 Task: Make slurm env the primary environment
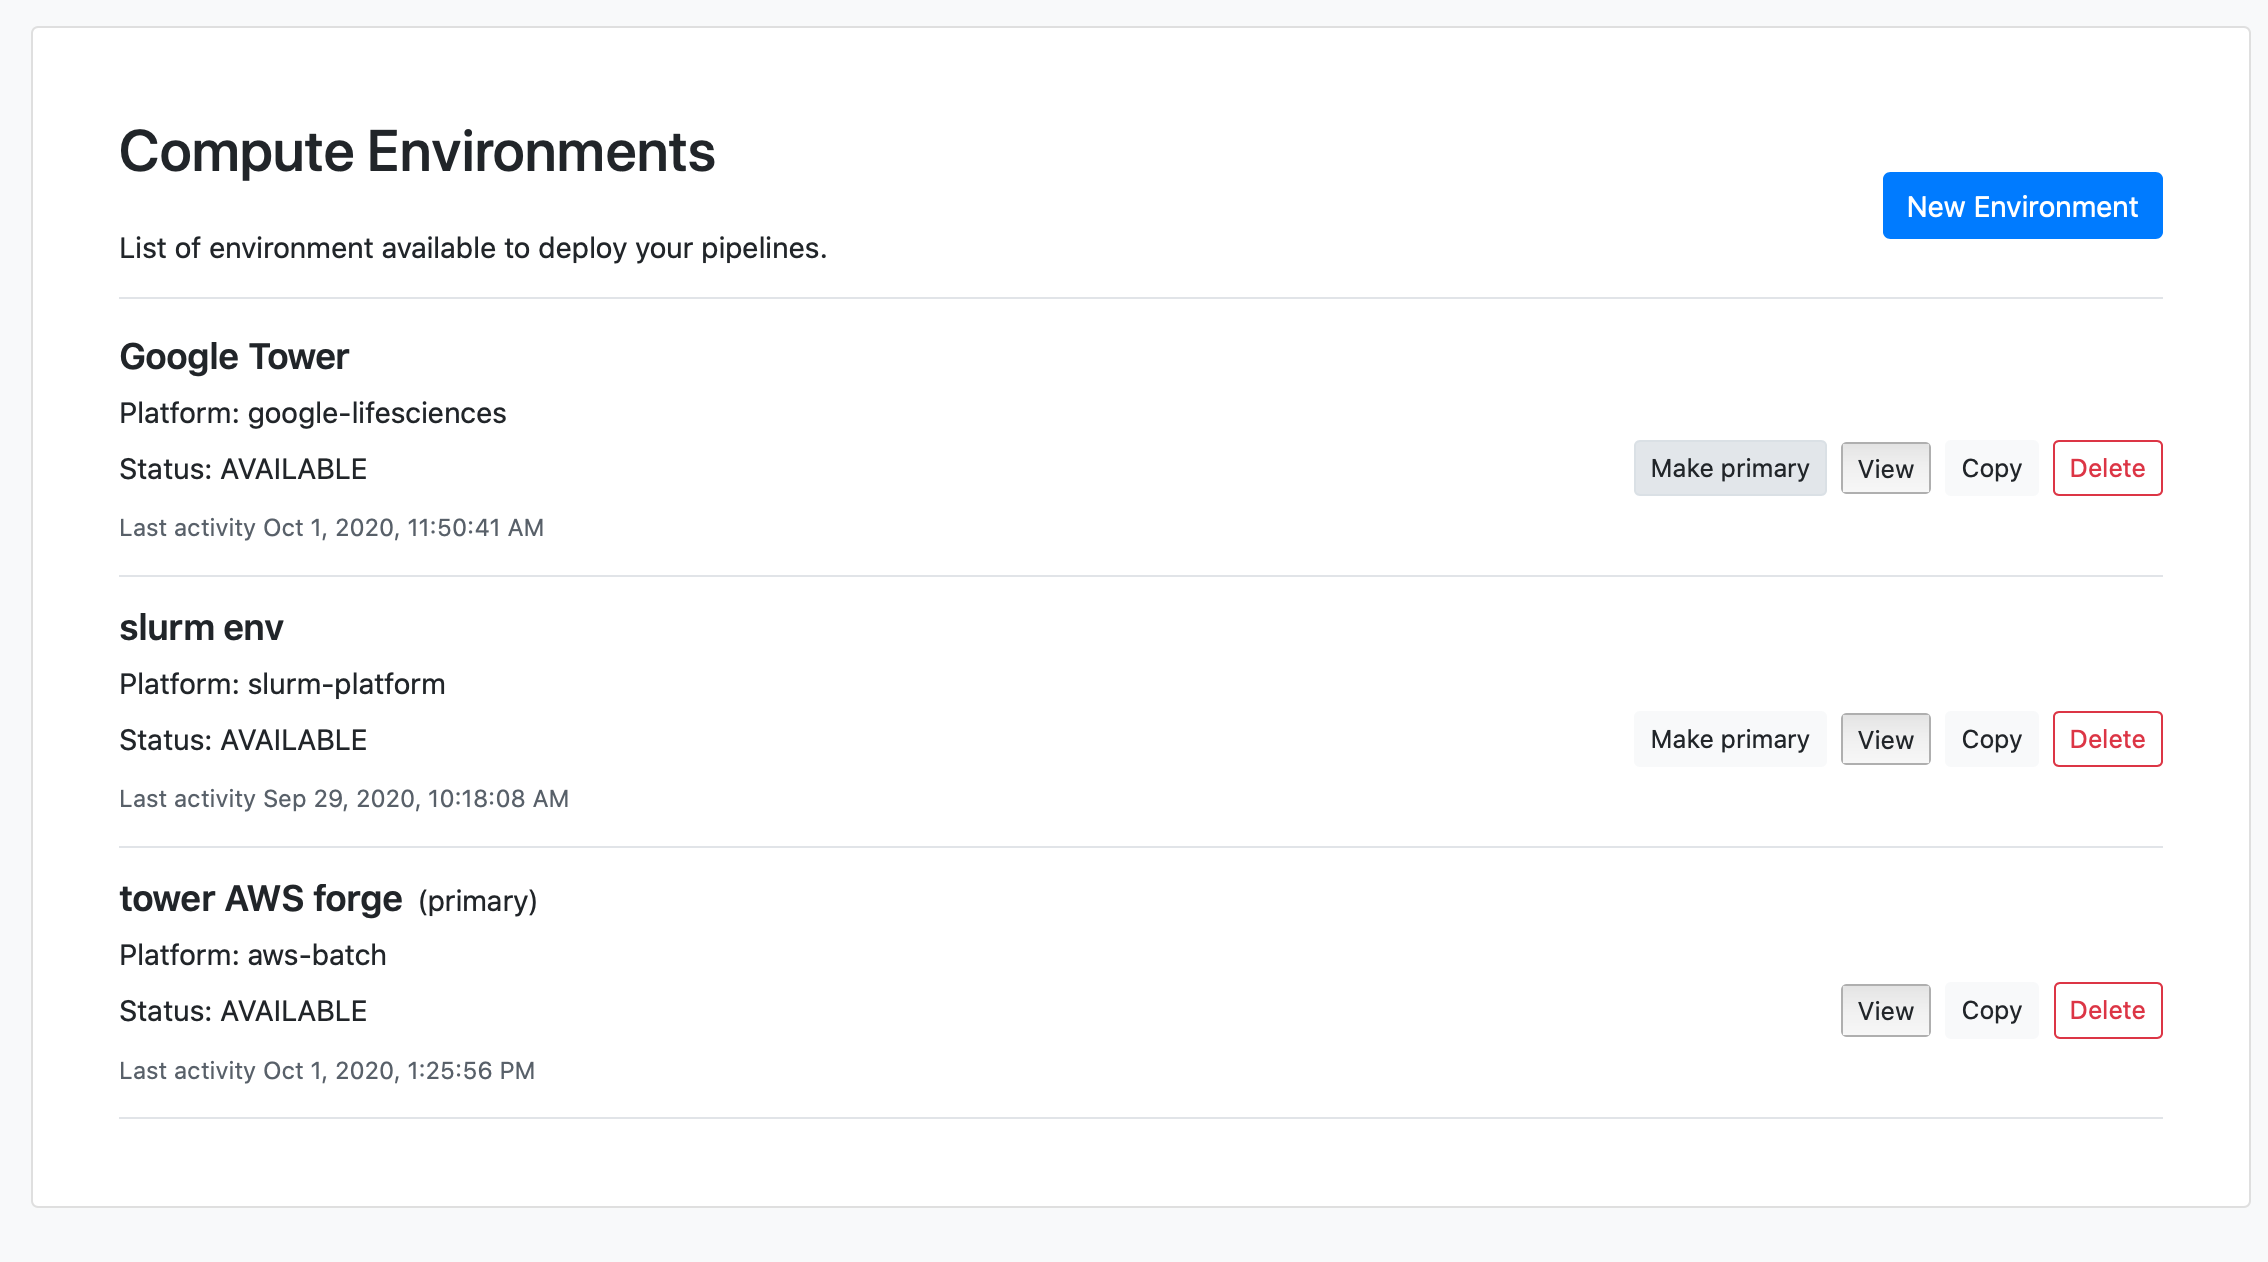click(x=1730, y=739)
